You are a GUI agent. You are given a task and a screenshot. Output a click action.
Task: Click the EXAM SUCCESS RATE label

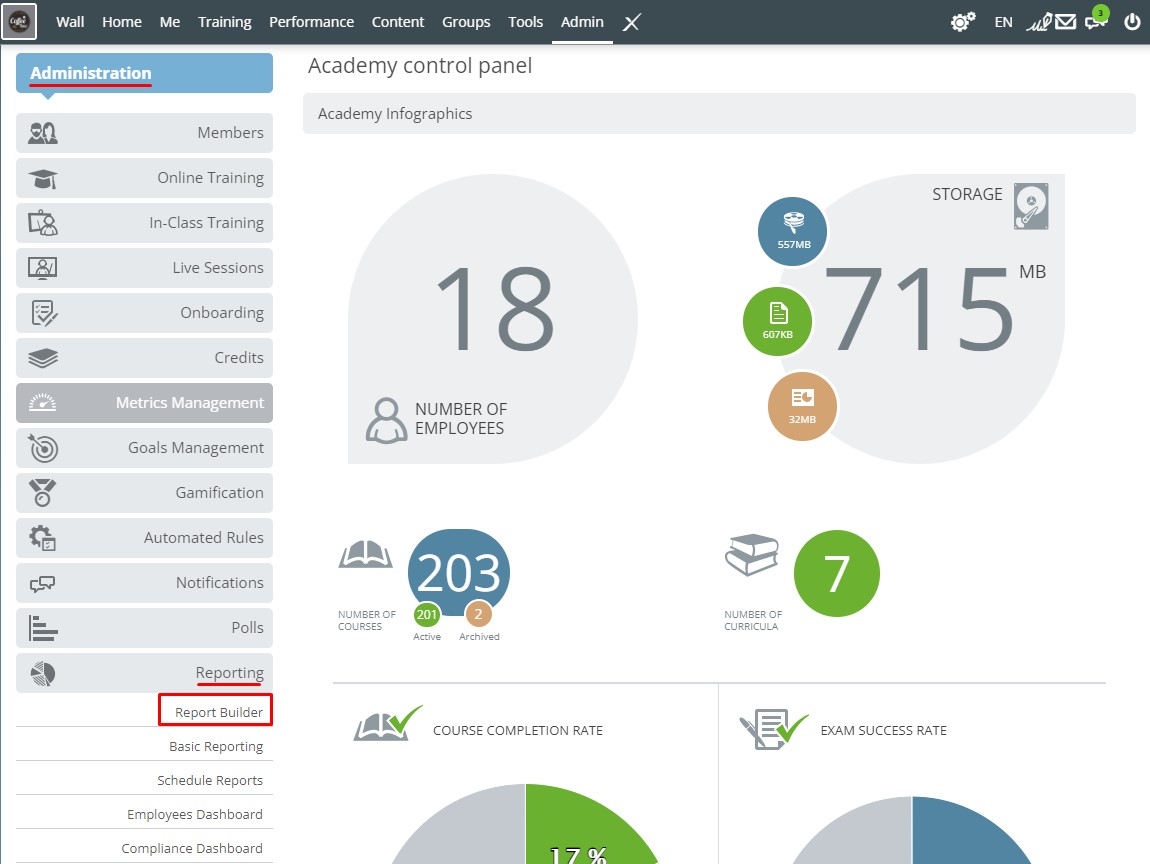[x=884, y=731]
